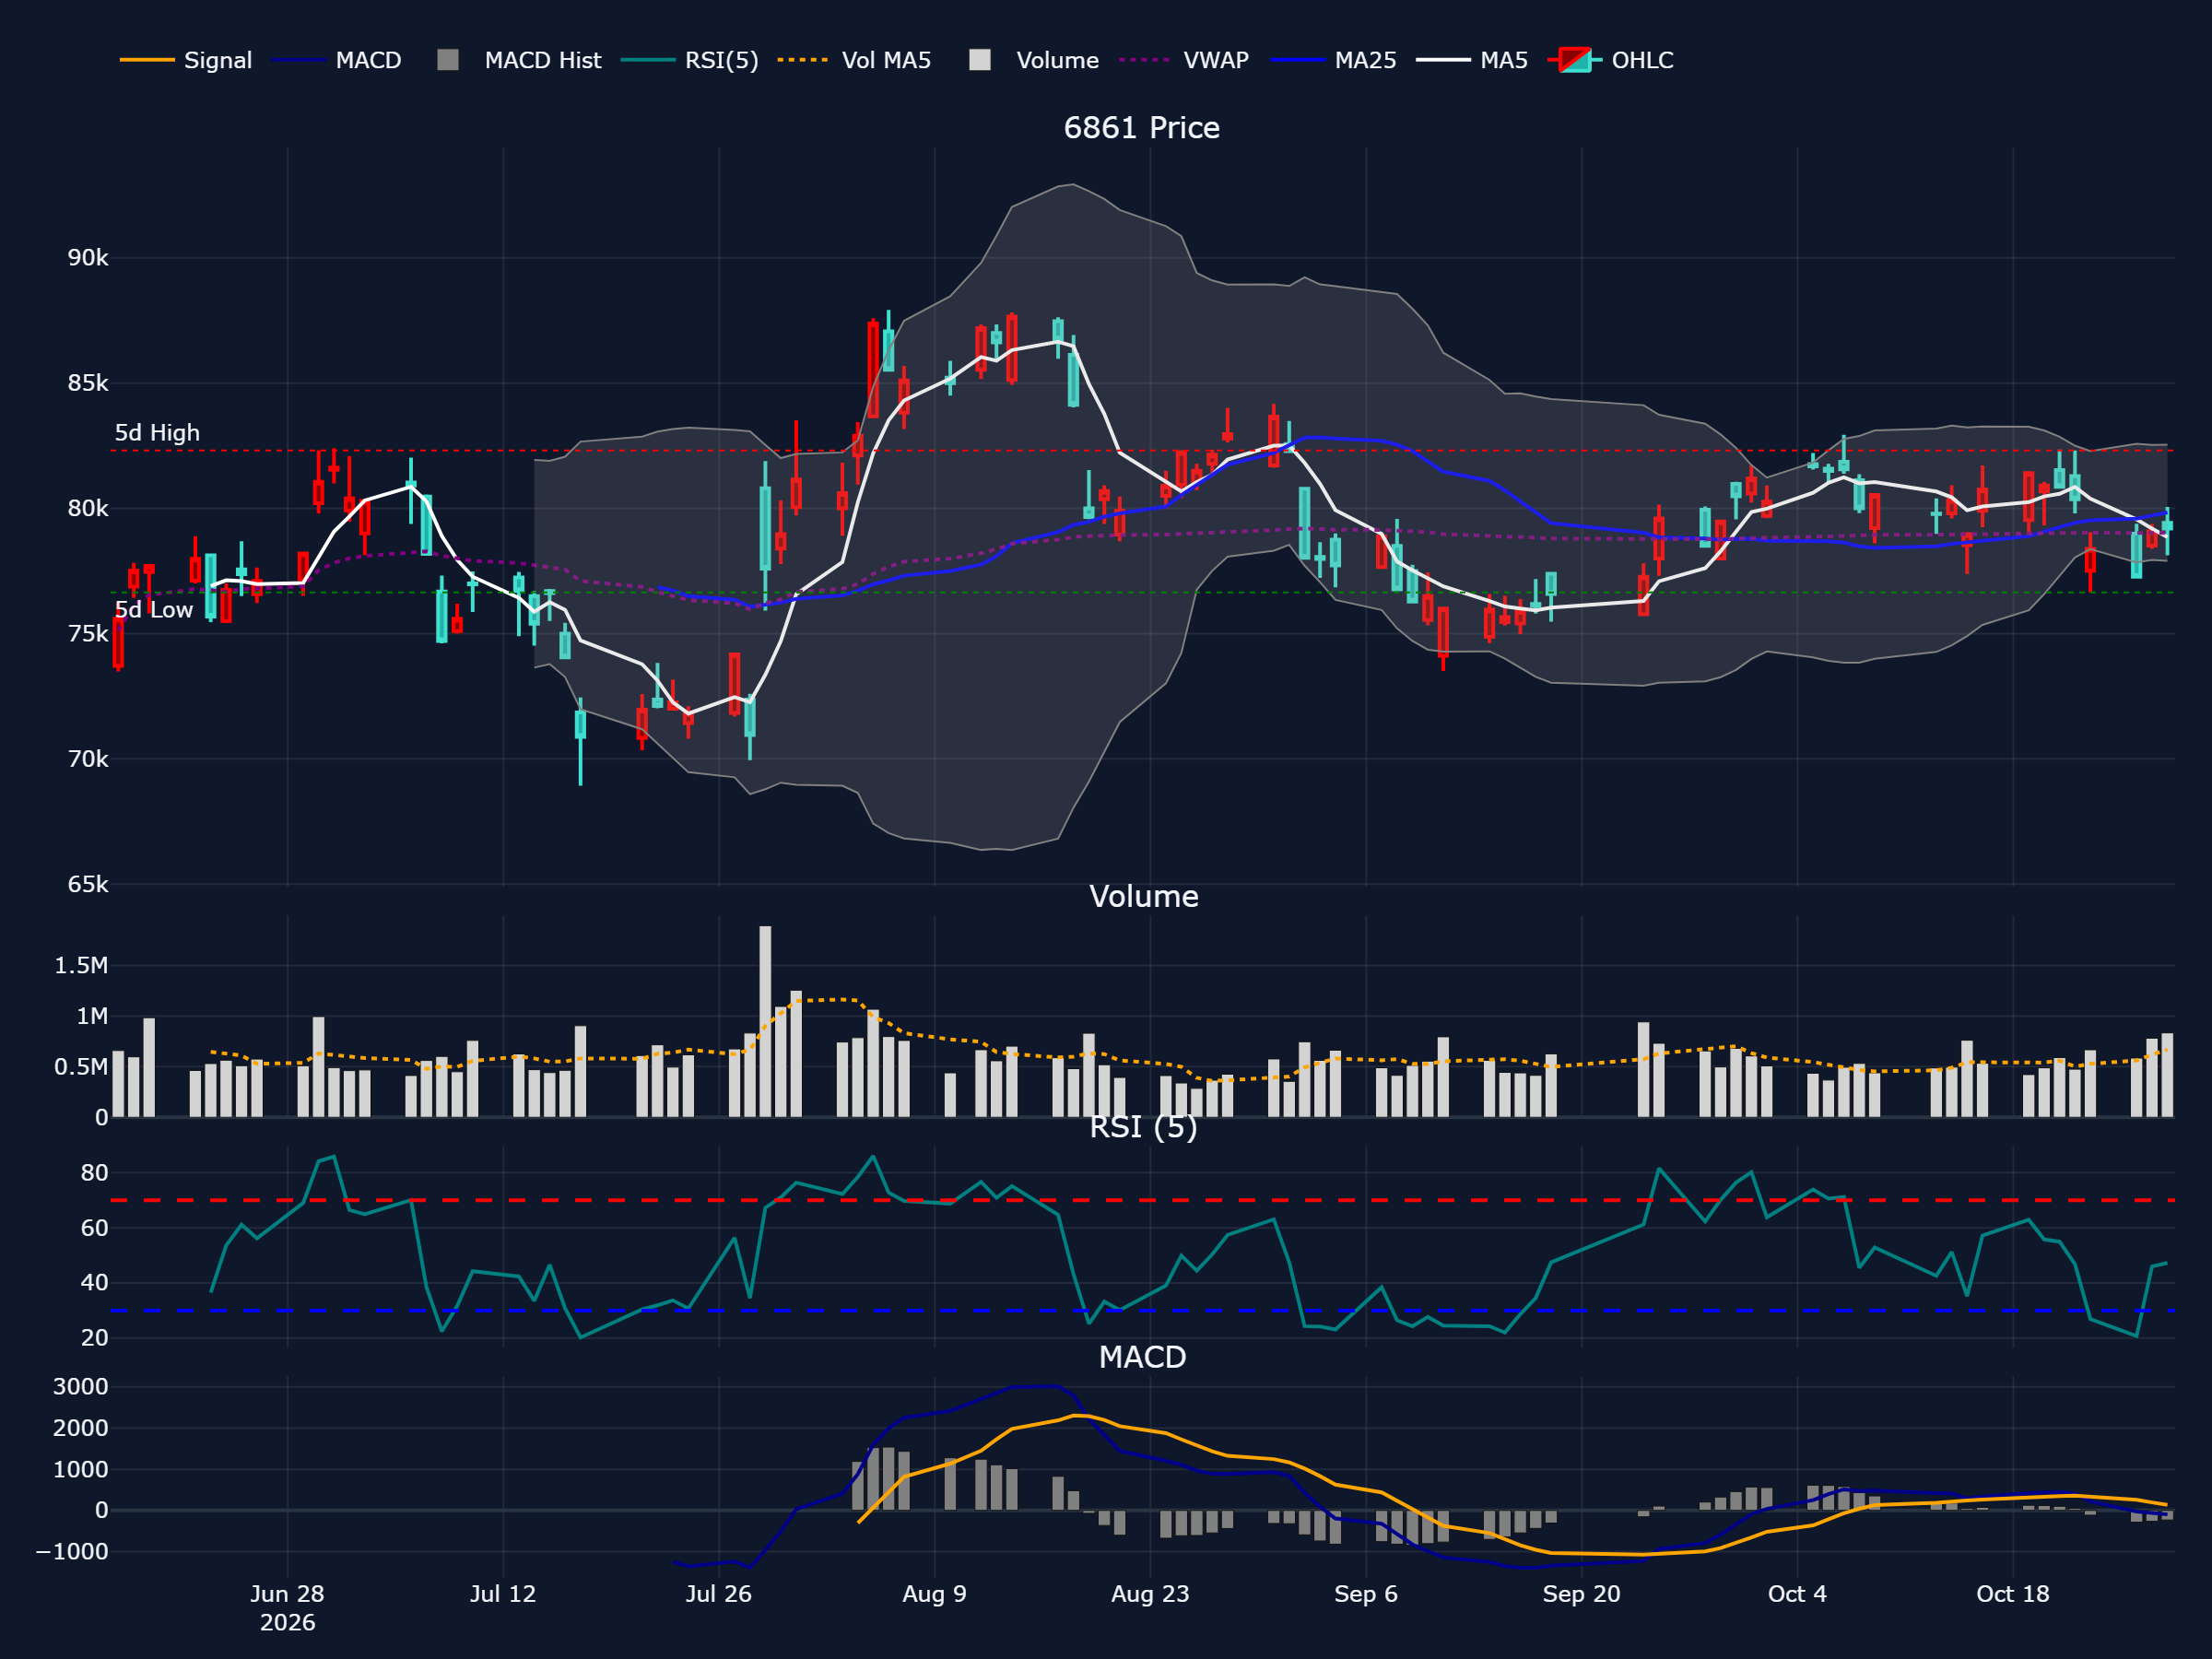Toggle the MACD legend entry
This screenshot has height=1659, width=2212.
(337, 60)
